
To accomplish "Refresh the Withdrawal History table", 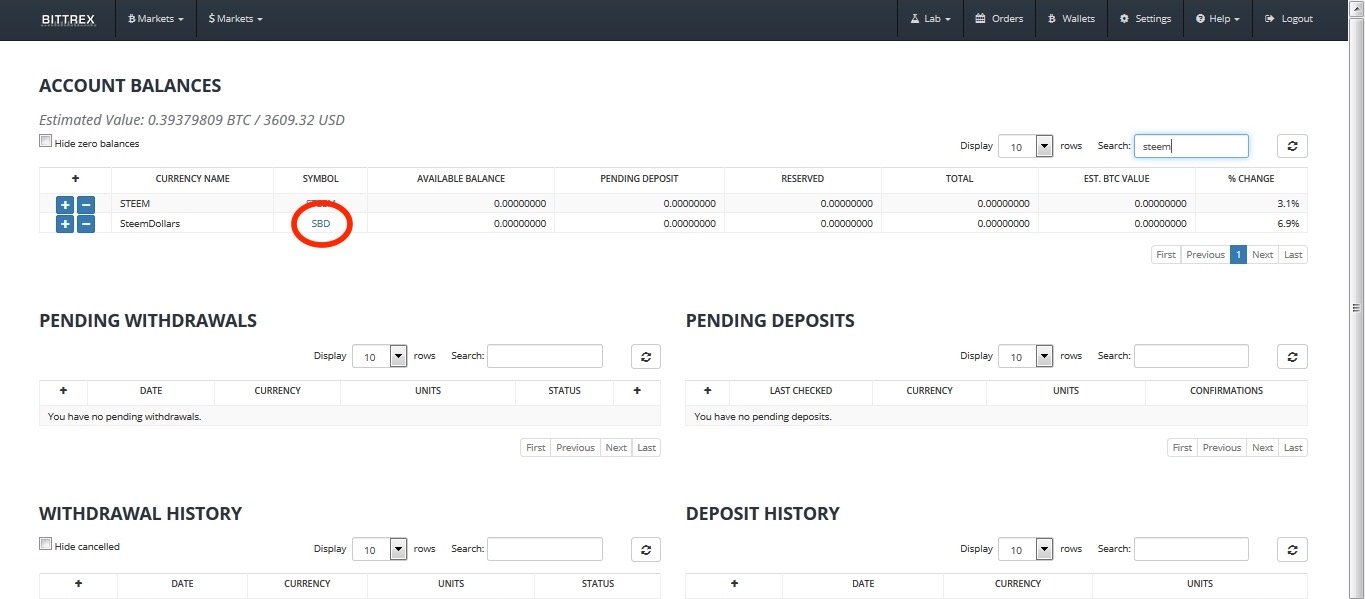I will [x=646, y=549].
